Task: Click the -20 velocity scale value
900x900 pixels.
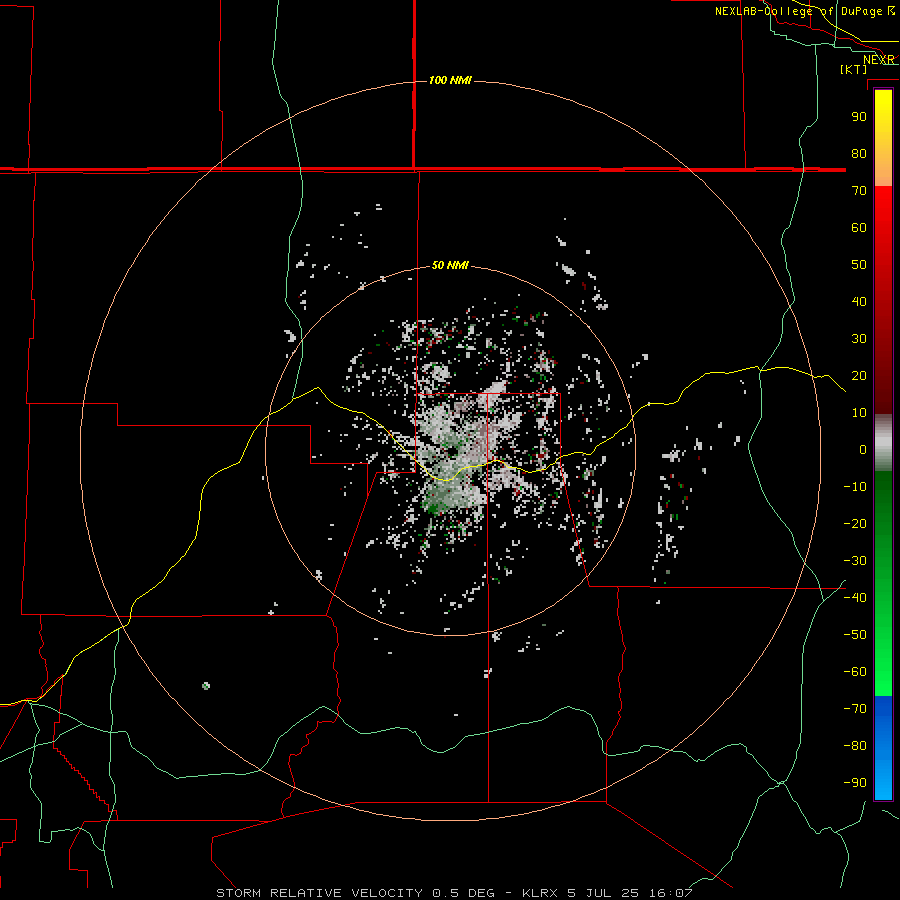Action: [855, 523]
